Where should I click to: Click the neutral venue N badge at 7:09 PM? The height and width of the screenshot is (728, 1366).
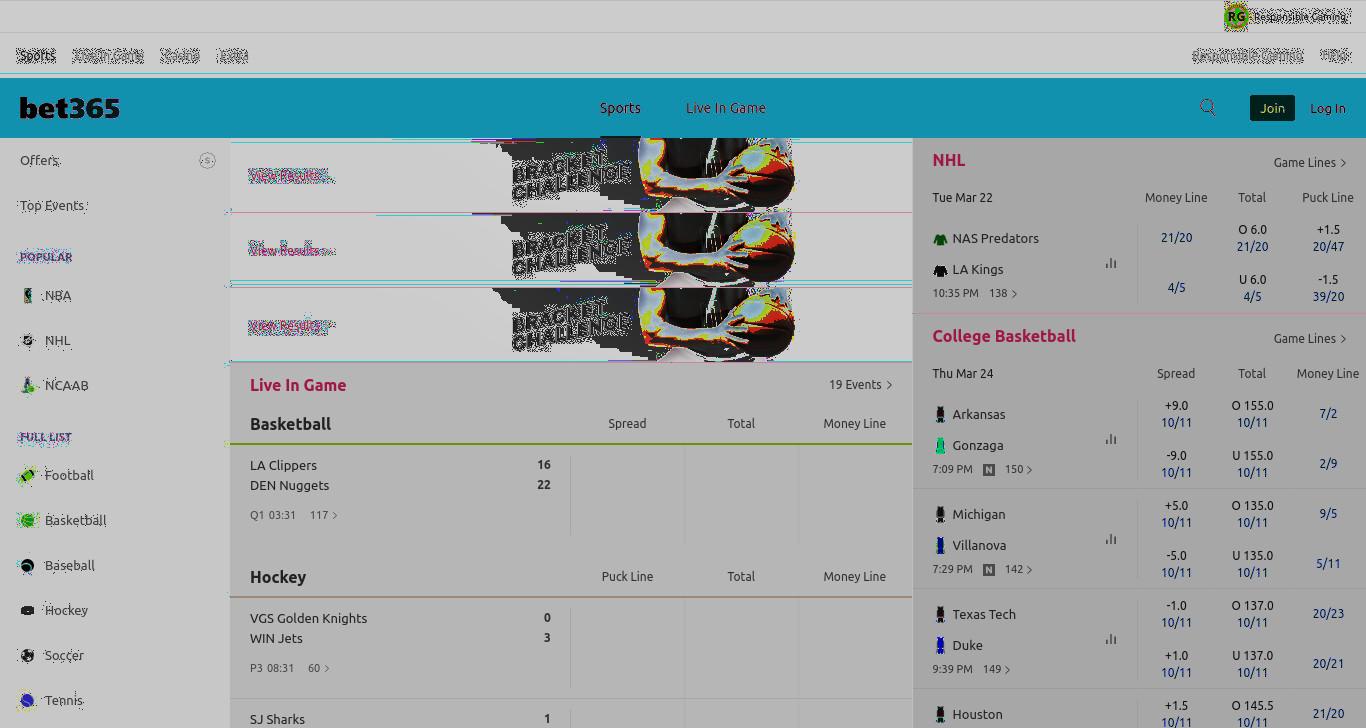tap(989, 469)
